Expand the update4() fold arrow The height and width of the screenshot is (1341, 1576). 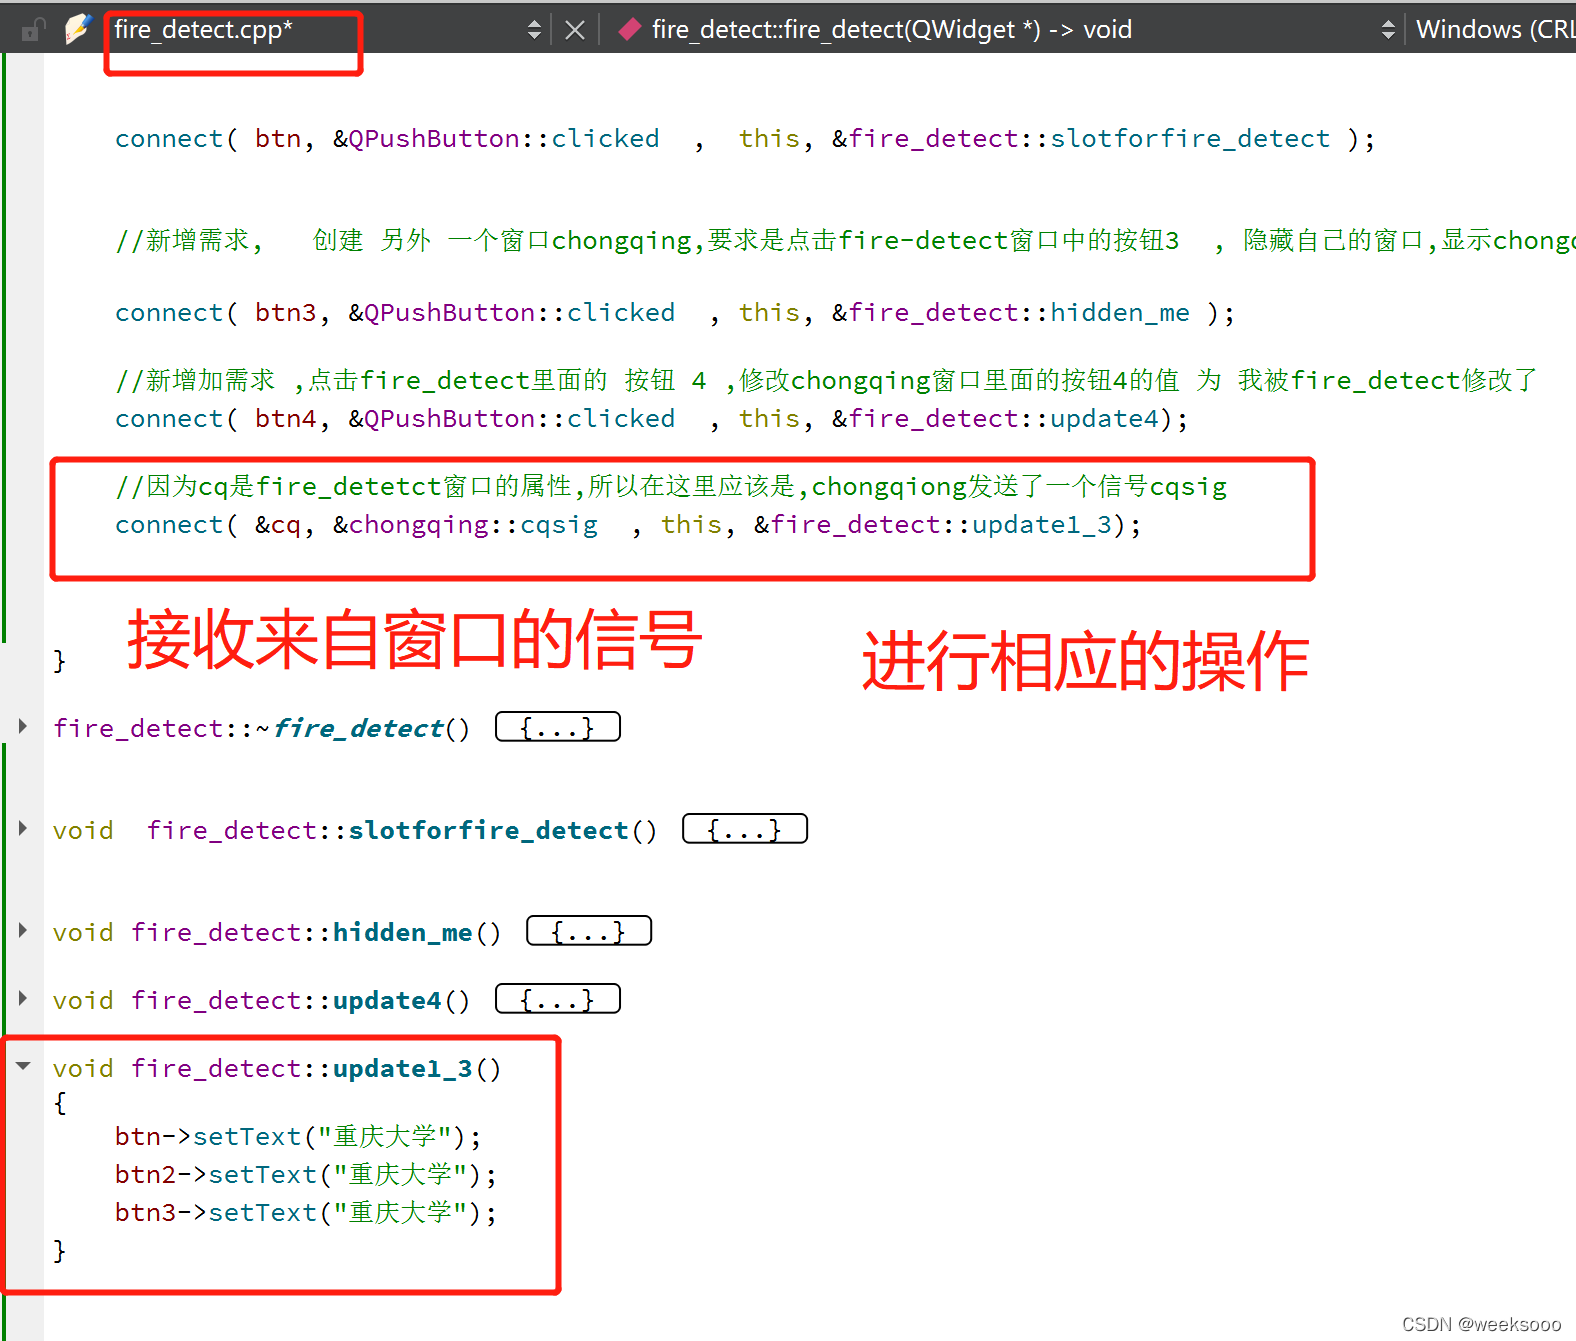pyautogui.click(x=23, y=998)
